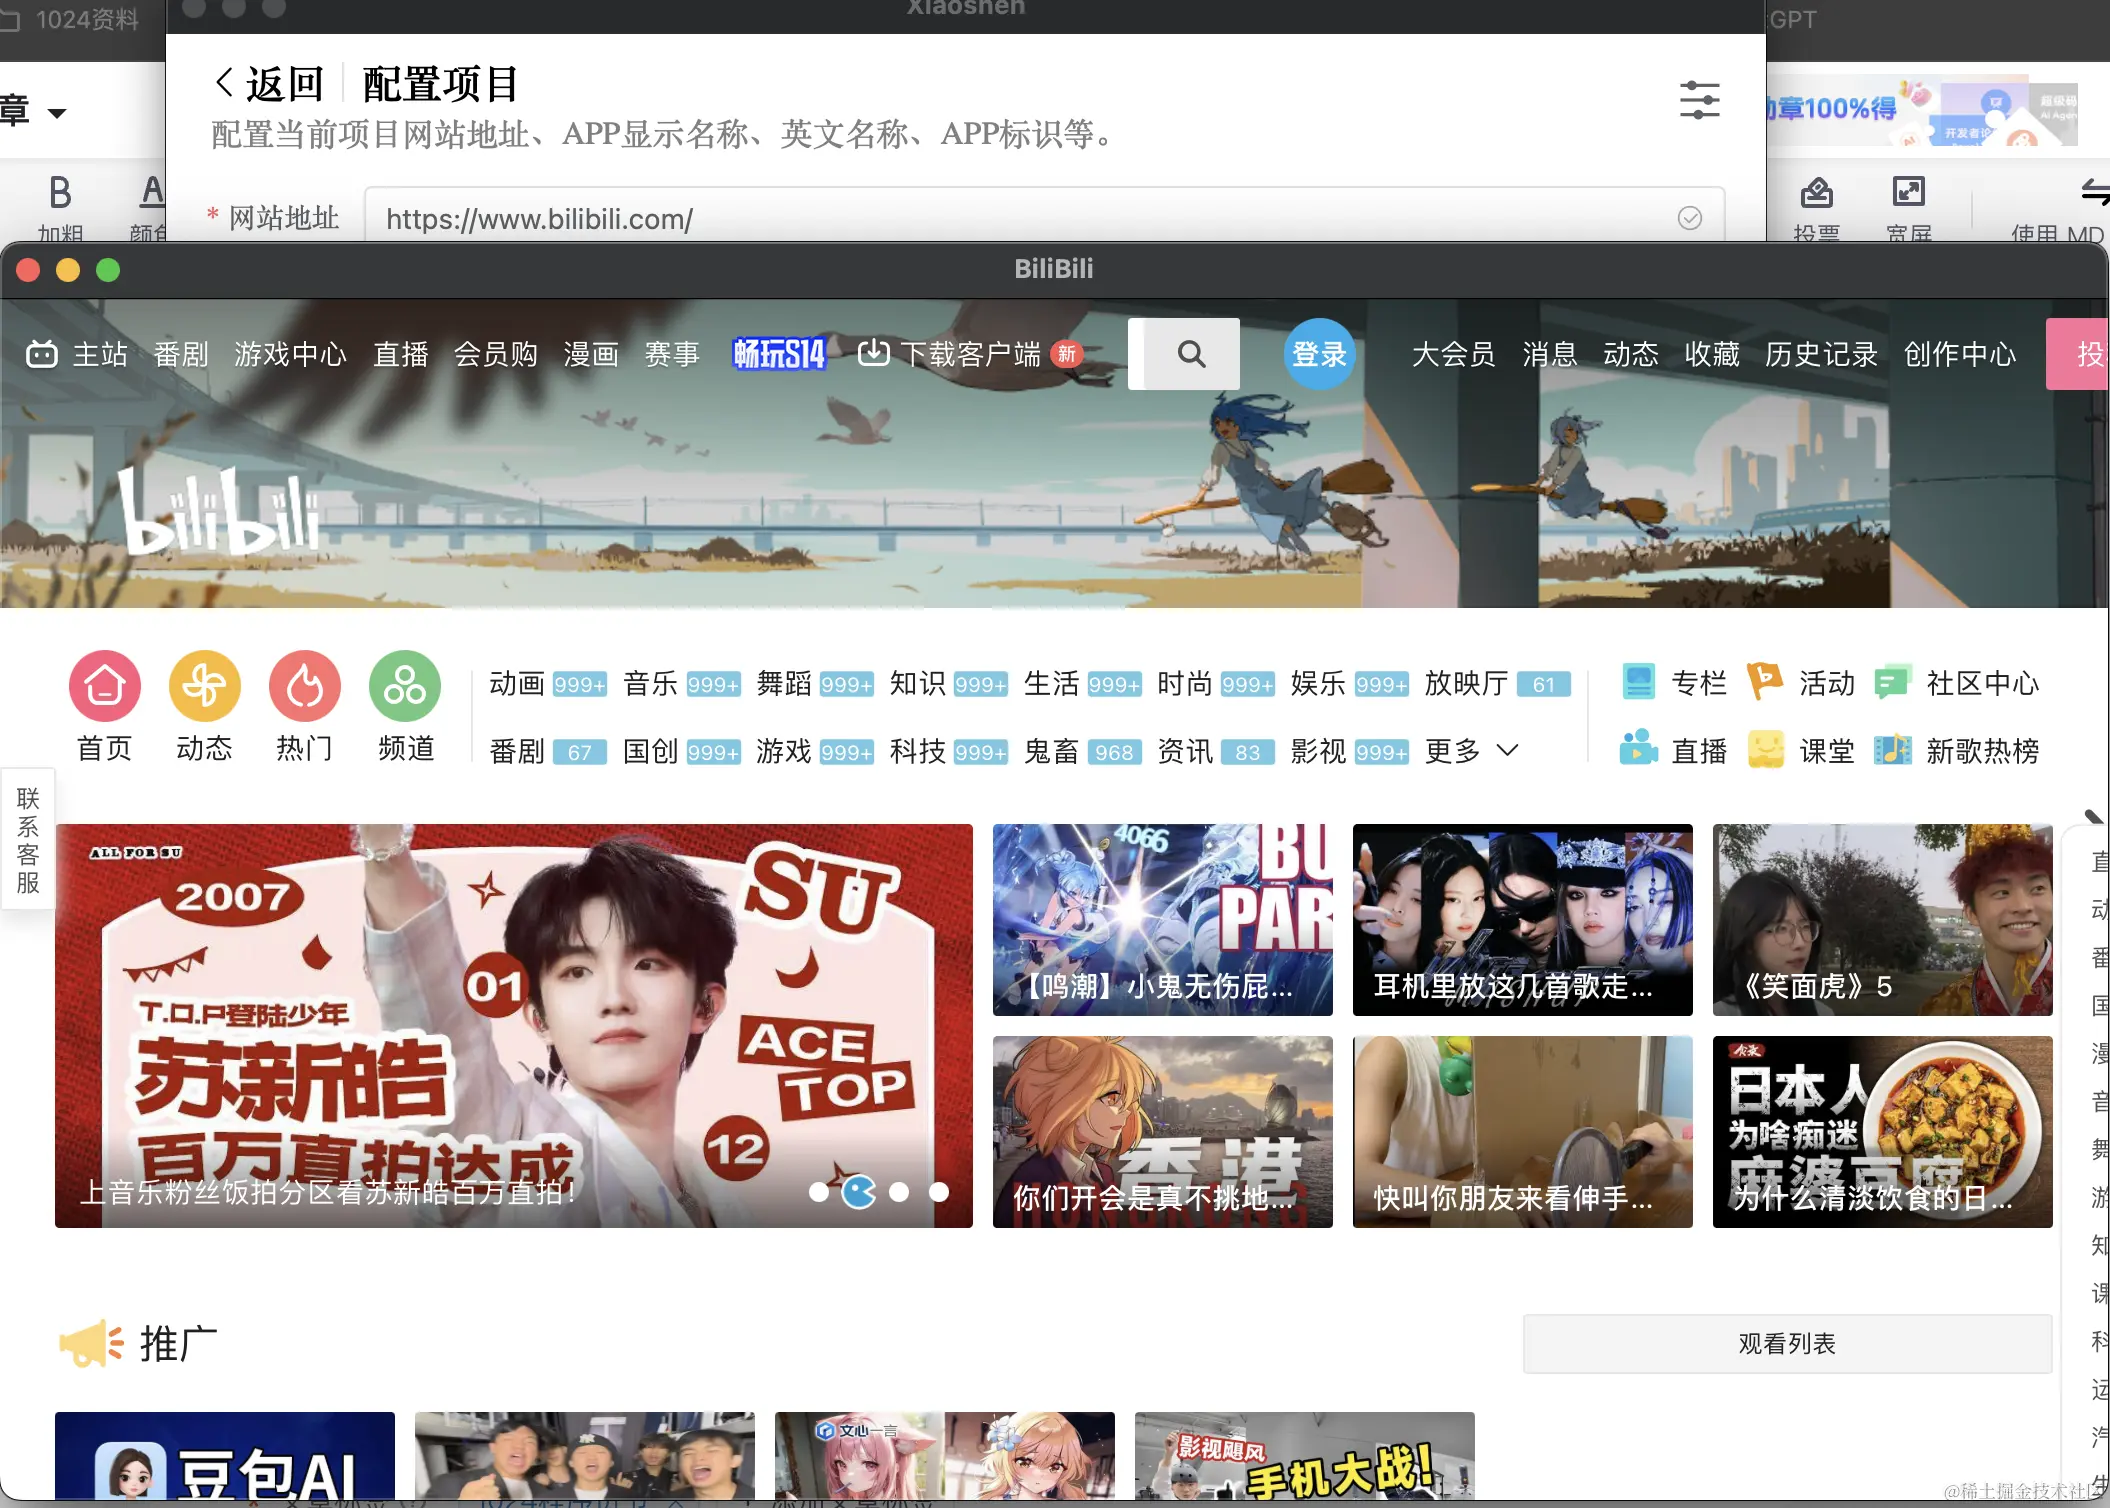Open the 新歌热榜 music icon

point(1892,750)
